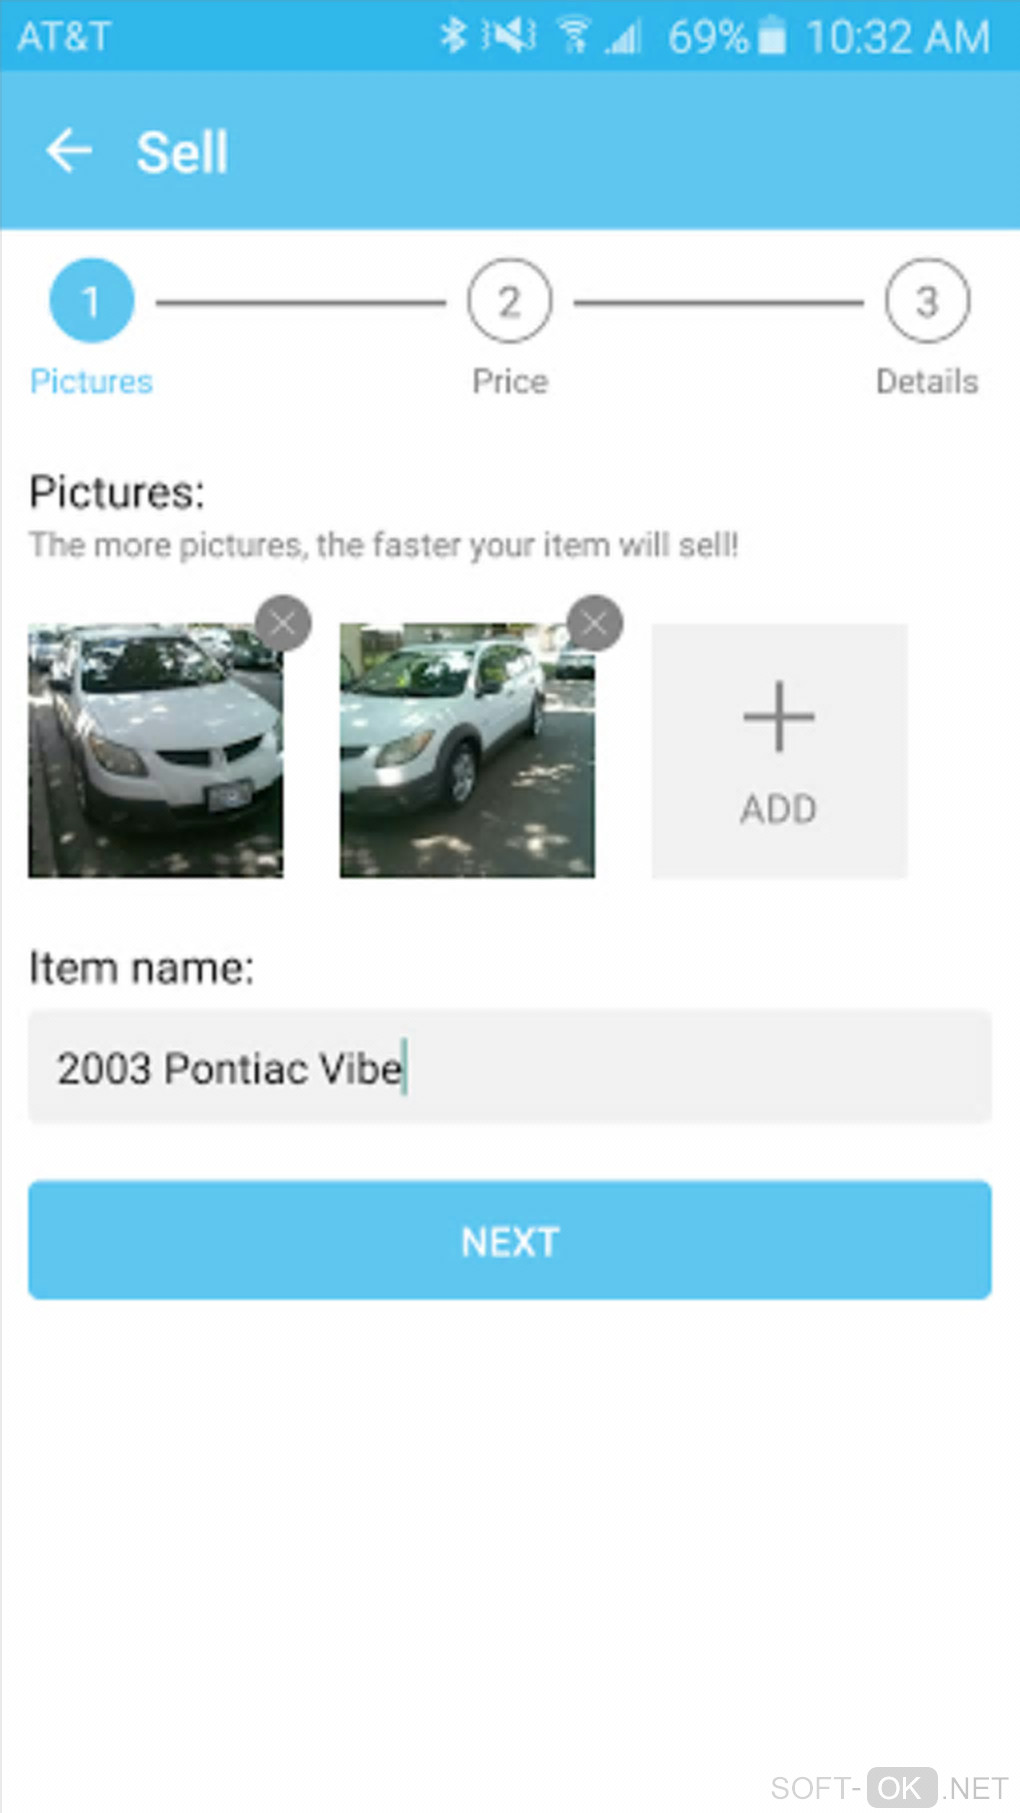
Task: Tap the muted sound status icon
Action: pos(509,36)
